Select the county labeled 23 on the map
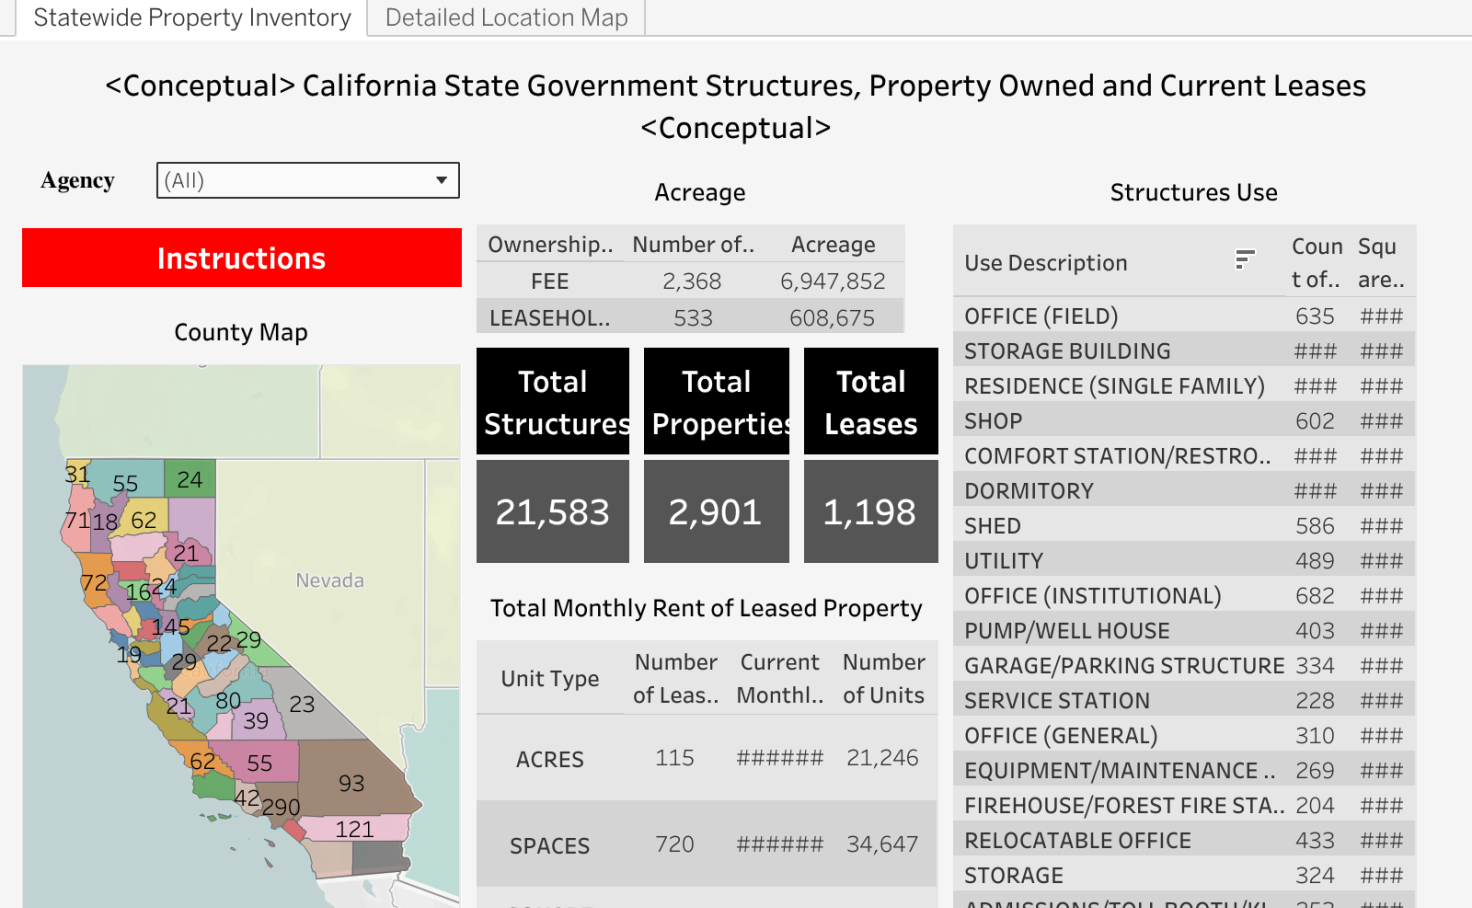The height and width of the screenshot is (908, 1472). tap(302, 704)
